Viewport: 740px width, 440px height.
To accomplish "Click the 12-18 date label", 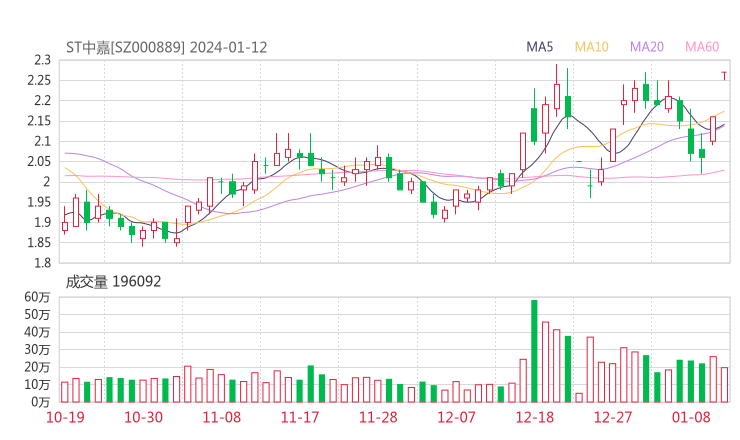I will point(534,417).
